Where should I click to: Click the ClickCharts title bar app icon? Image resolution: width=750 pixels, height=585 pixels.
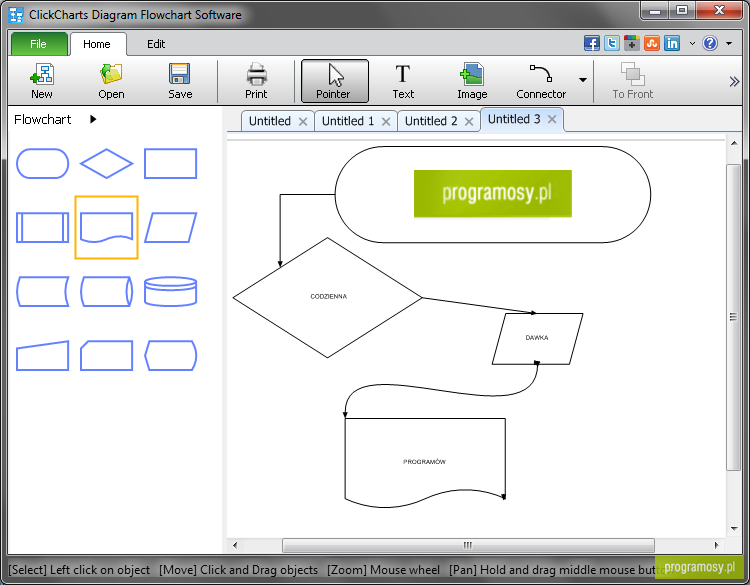[x=16, y=15]
